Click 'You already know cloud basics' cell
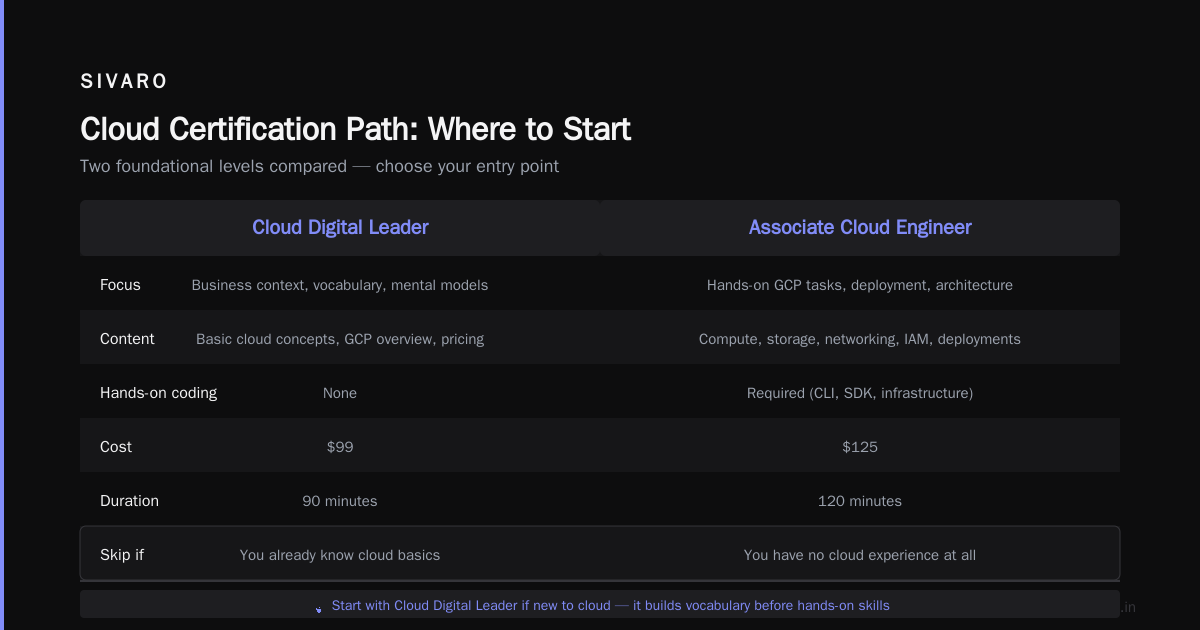1200x630 pixels. (340, 555)
